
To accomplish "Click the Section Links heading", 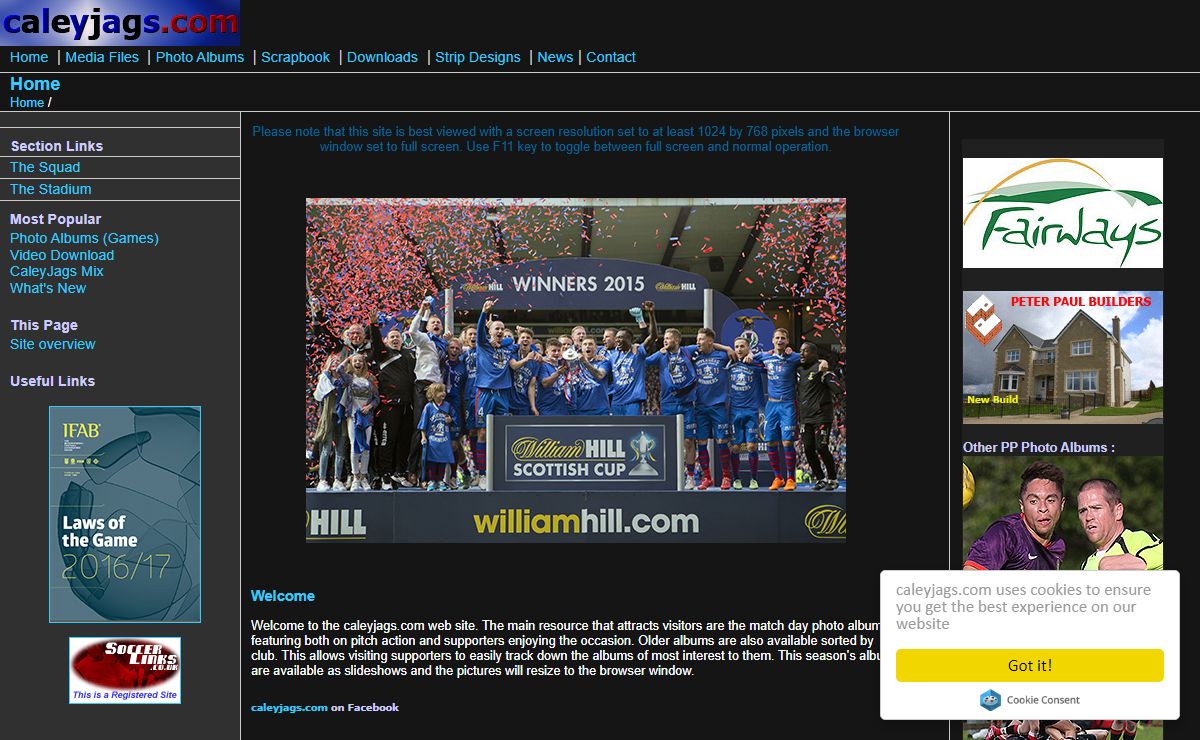I will click(x=57, y=146).
